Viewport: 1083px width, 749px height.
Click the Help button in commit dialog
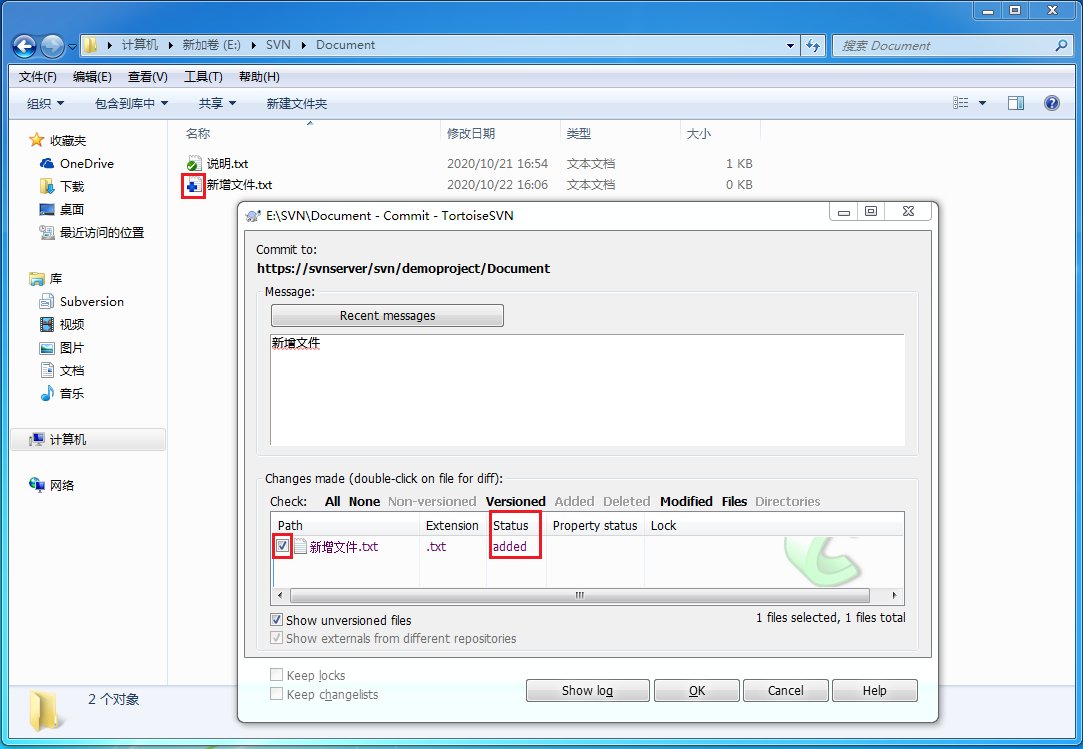874,690
